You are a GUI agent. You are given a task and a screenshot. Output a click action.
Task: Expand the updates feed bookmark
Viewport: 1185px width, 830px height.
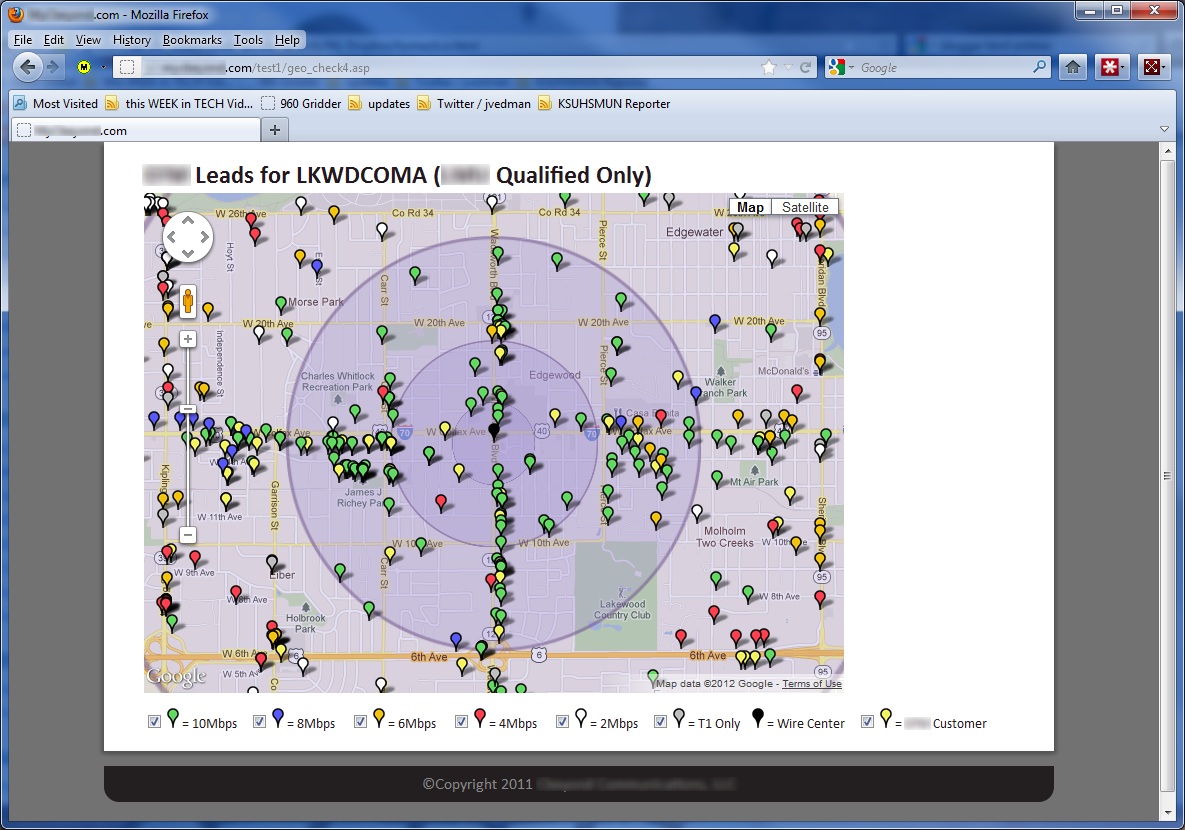379,104
